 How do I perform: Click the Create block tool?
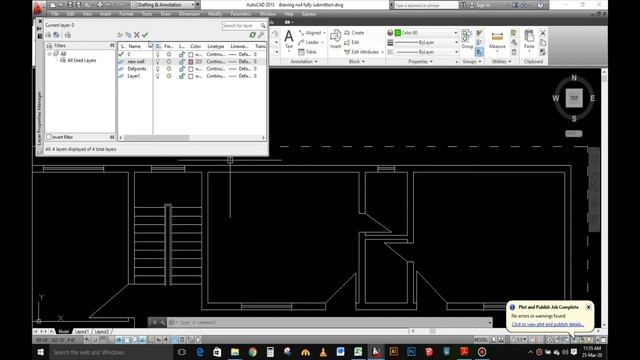coord(354,33)
